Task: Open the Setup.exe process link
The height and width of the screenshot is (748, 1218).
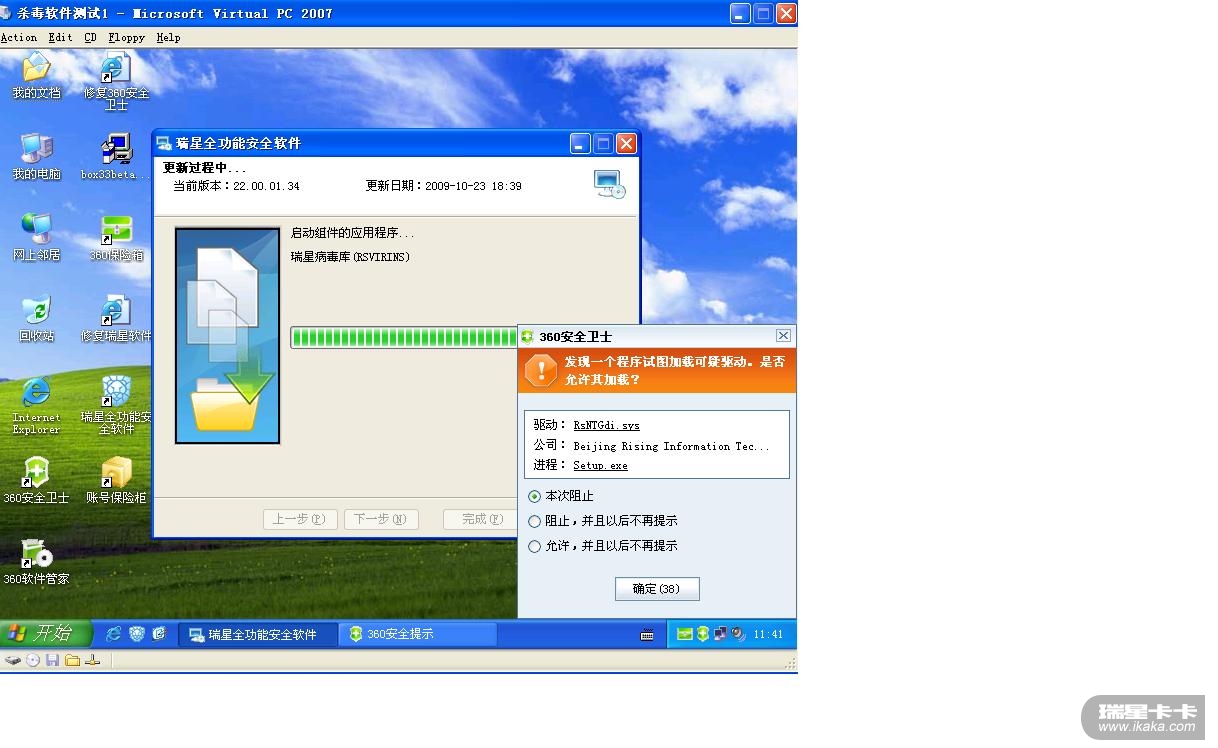Action: (x=600, y=465)
